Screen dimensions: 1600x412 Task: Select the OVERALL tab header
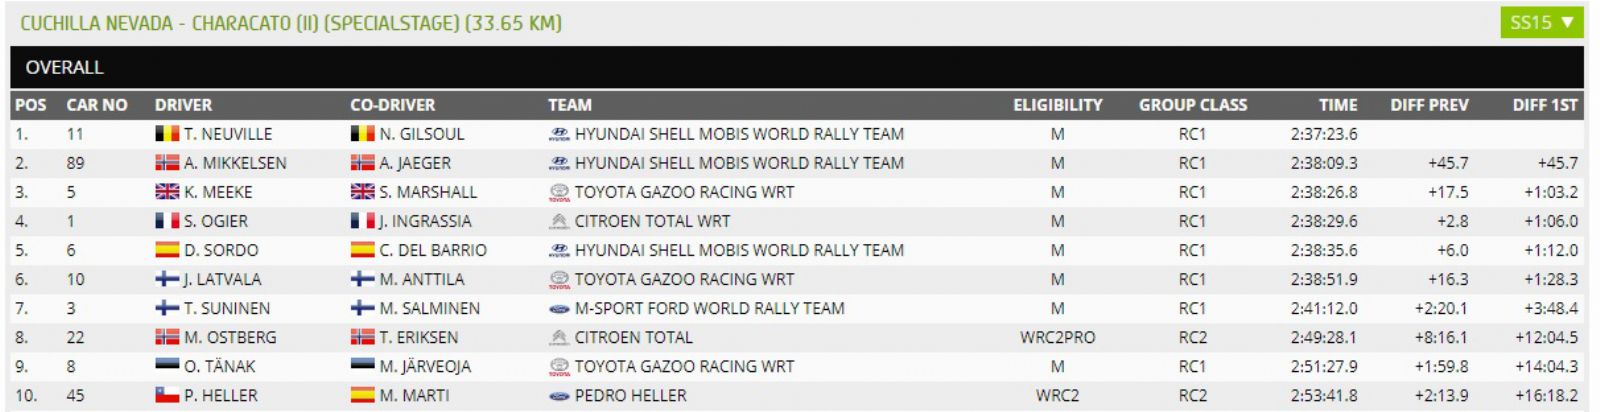(x=64, y=67)
